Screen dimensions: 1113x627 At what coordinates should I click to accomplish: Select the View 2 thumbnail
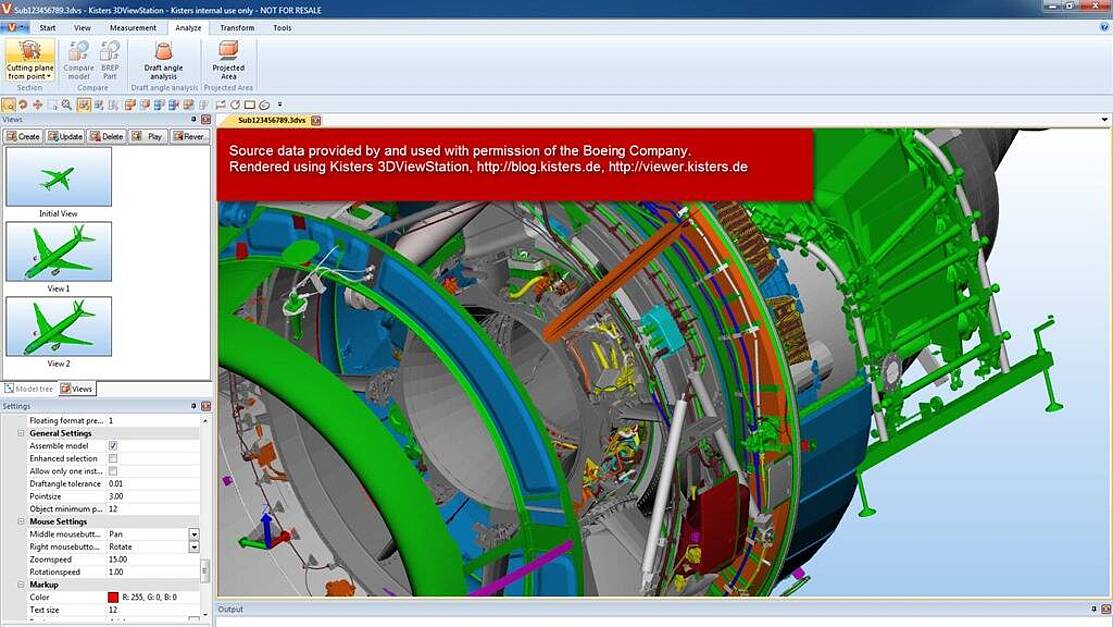(x=58, y=326)
